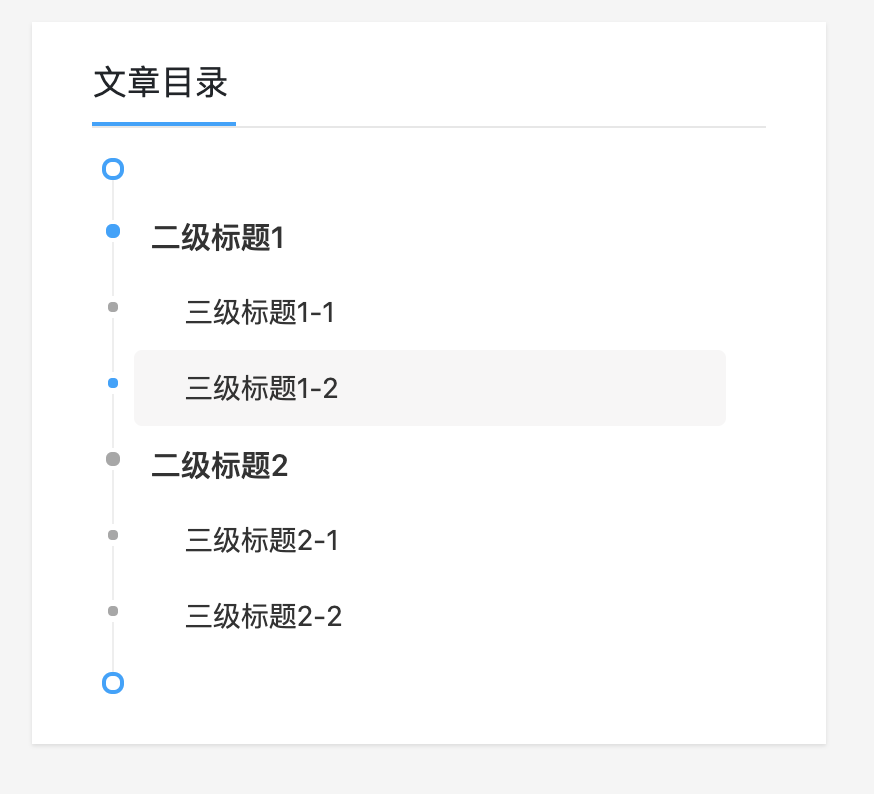The image size is (874, 794).
Task: Click the 文章目录 heading
Action: point(160,85)
